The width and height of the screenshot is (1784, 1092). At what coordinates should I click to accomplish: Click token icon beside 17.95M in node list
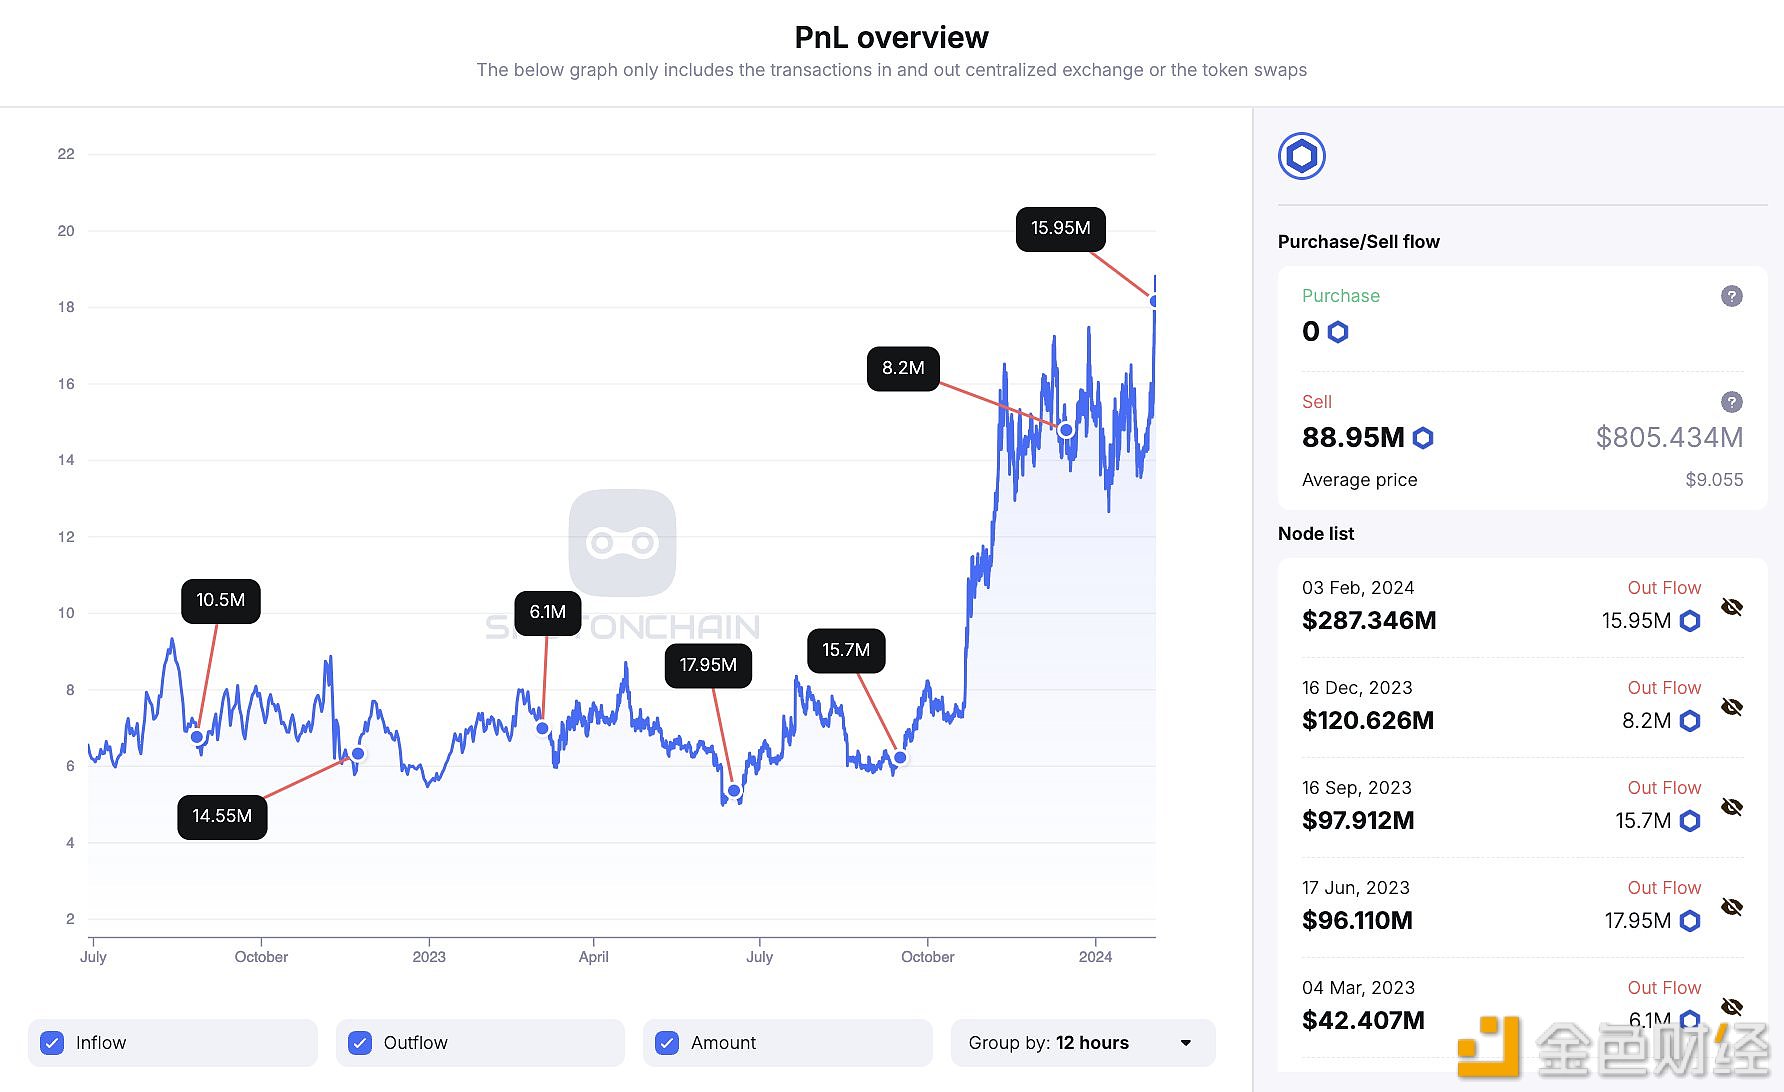tap(1690, 921)
